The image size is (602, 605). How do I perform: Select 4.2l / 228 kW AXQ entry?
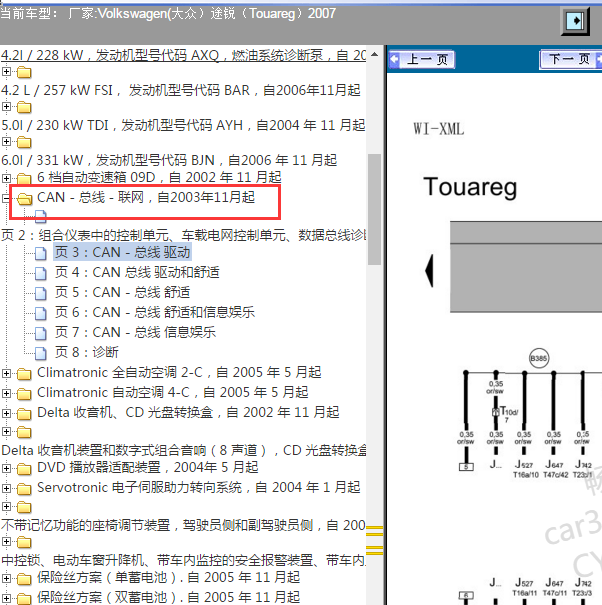[x=183, y=55]
